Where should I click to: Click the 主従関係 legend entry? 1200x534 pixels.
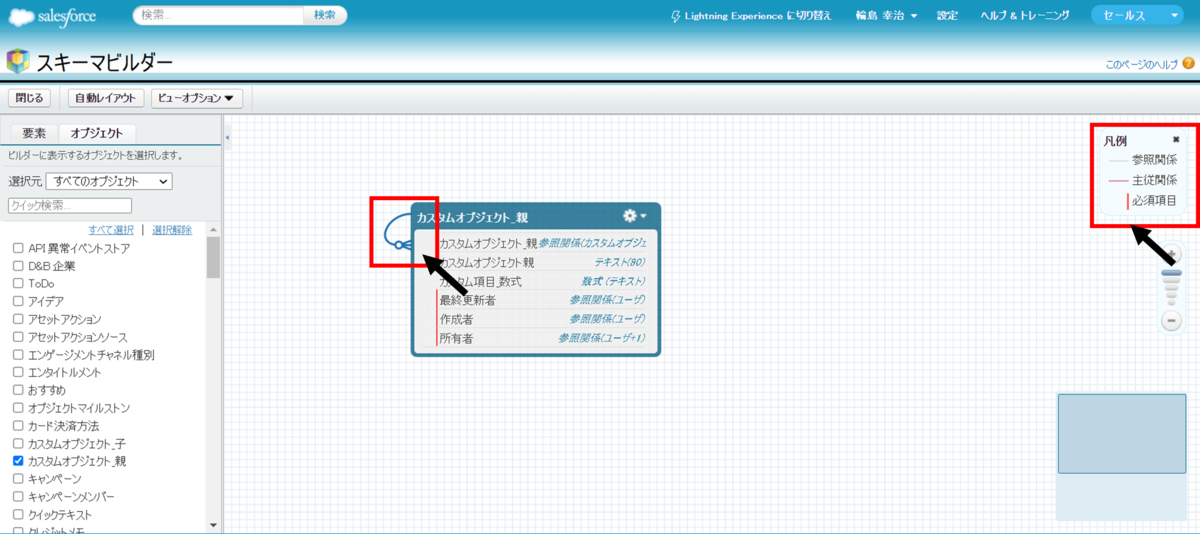(1143, 180)
